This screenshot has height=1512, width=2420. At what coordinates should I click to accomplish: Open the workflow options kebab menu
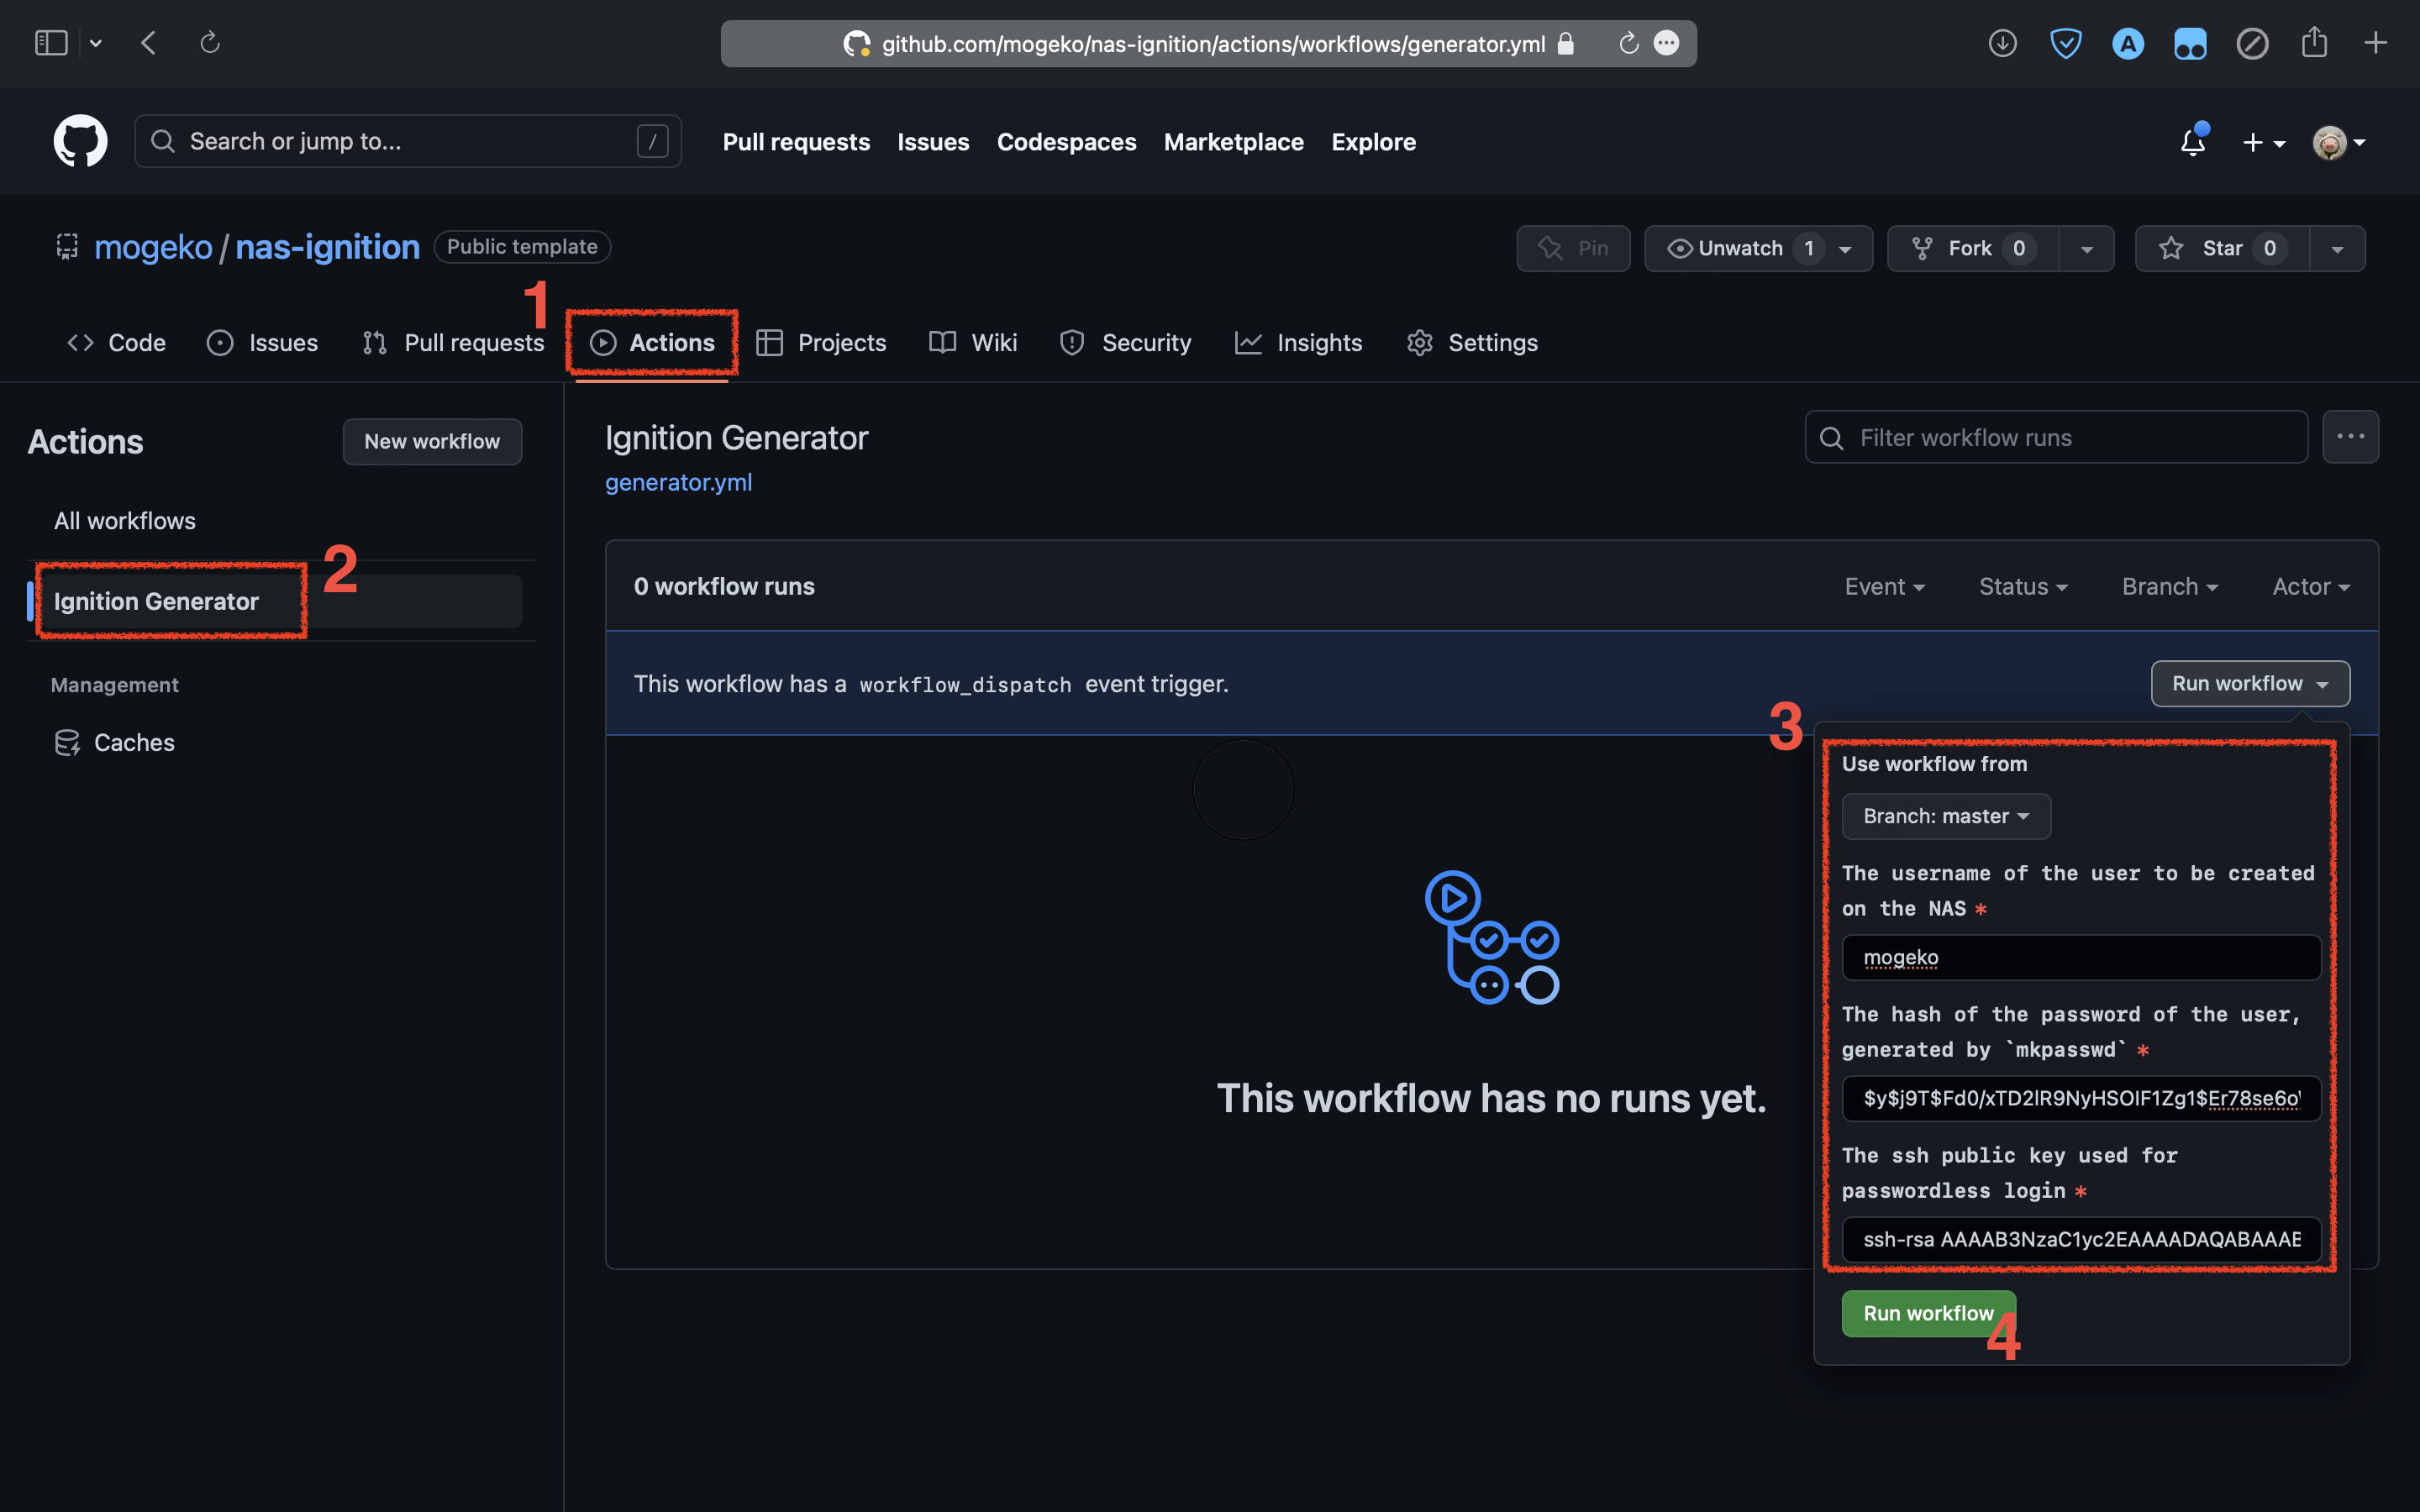(2350, 437)
